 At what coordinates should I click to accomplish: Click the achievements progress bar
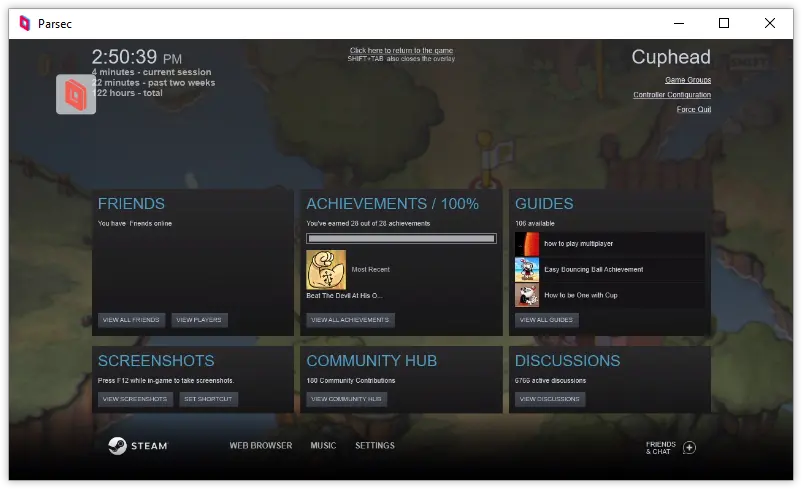point(401,239)
